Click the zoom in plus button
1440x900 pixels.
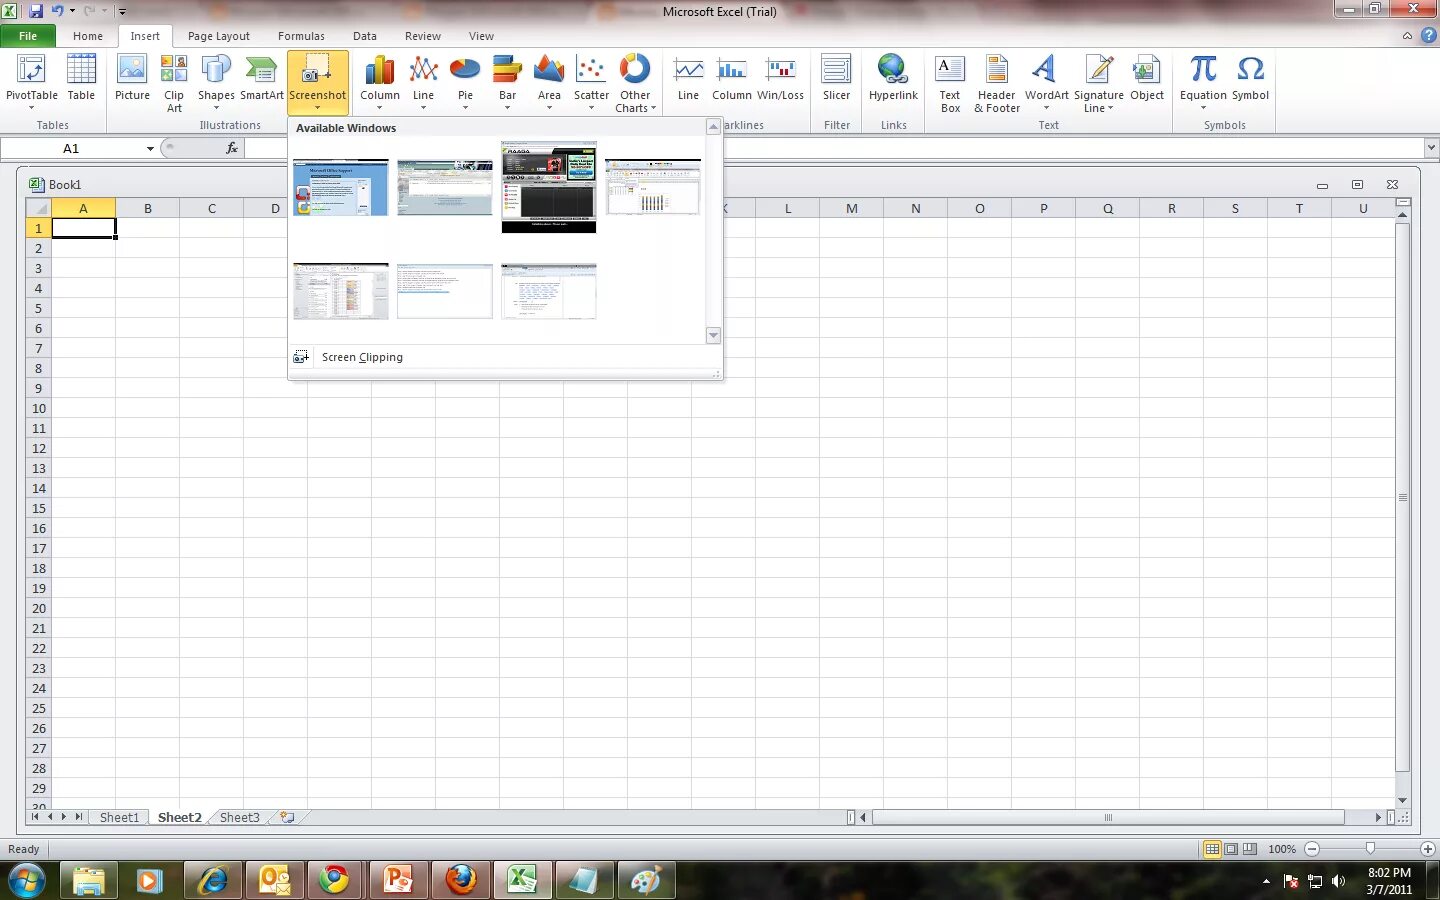click(x=1427, y=849)
